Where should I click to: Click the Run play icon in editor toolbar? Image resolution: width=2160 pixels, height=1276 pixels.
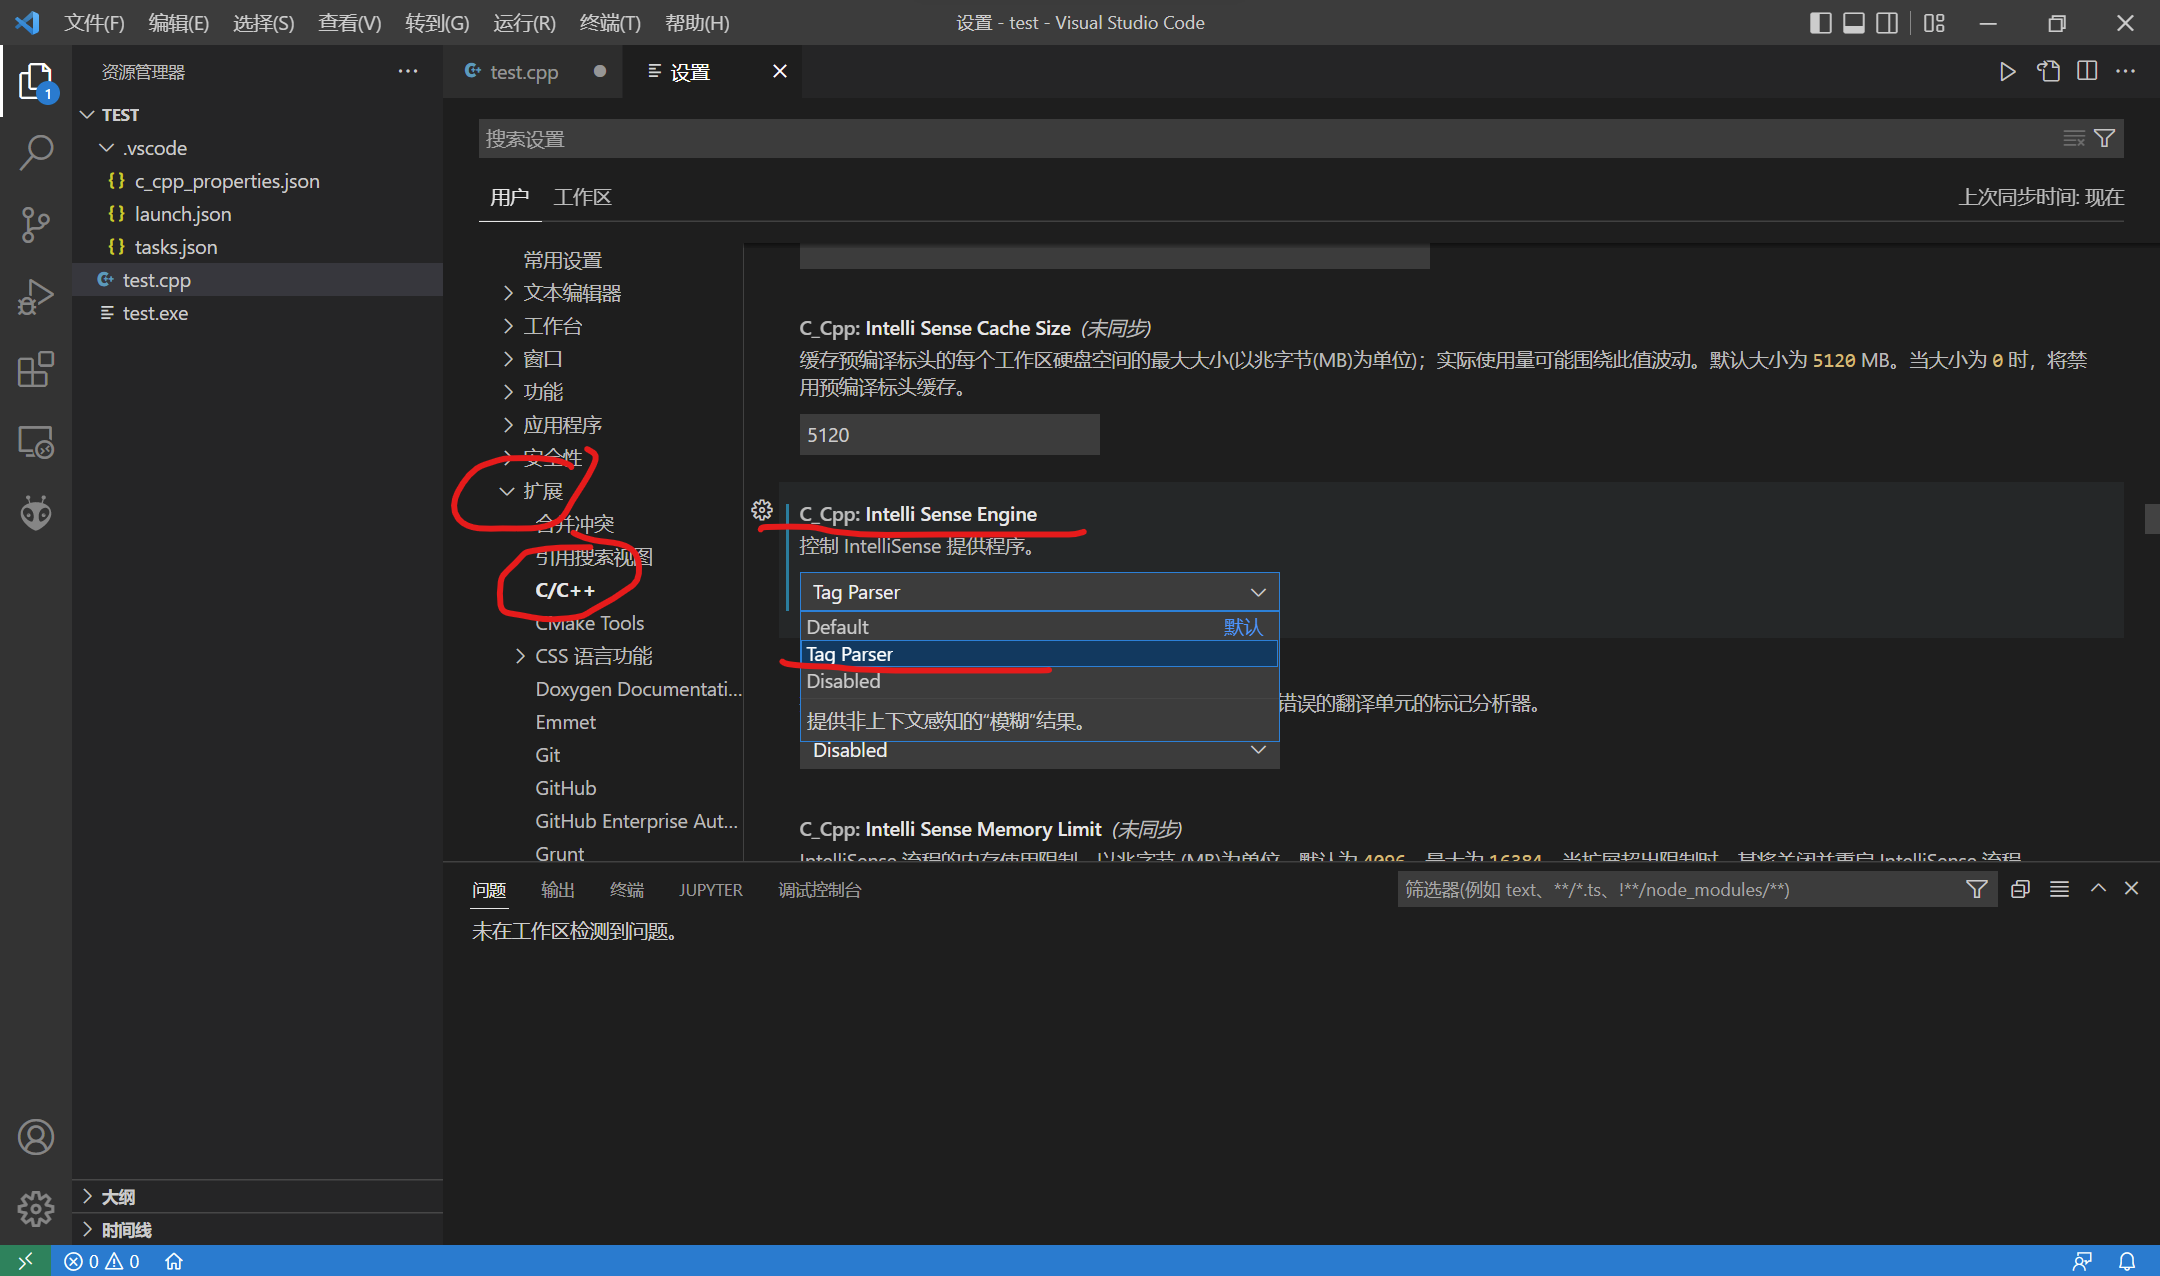tap(2007, 71)
